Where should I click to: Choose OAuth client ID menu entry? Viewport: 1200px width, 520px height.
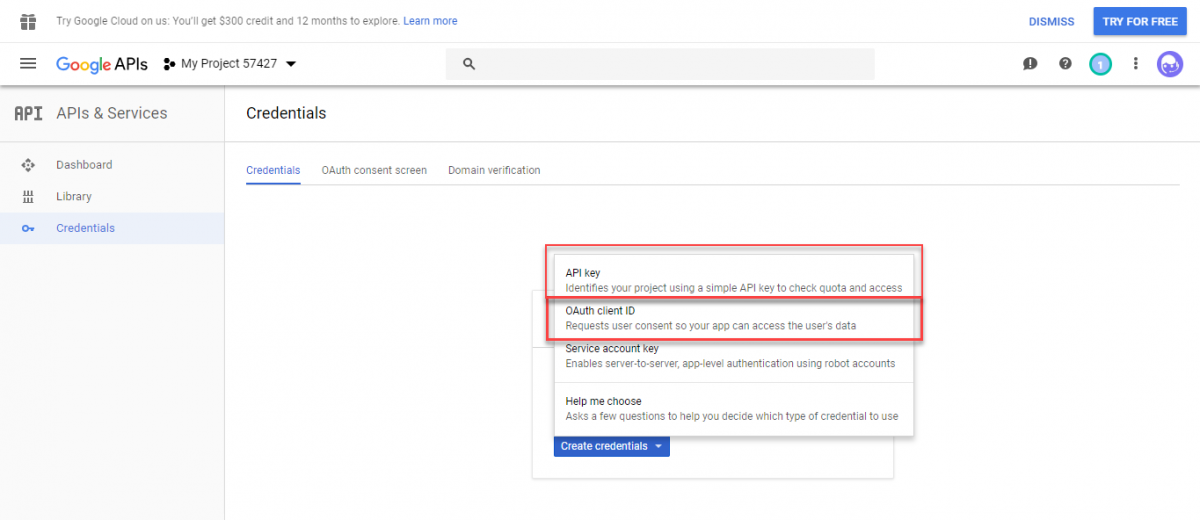point(734,318)
